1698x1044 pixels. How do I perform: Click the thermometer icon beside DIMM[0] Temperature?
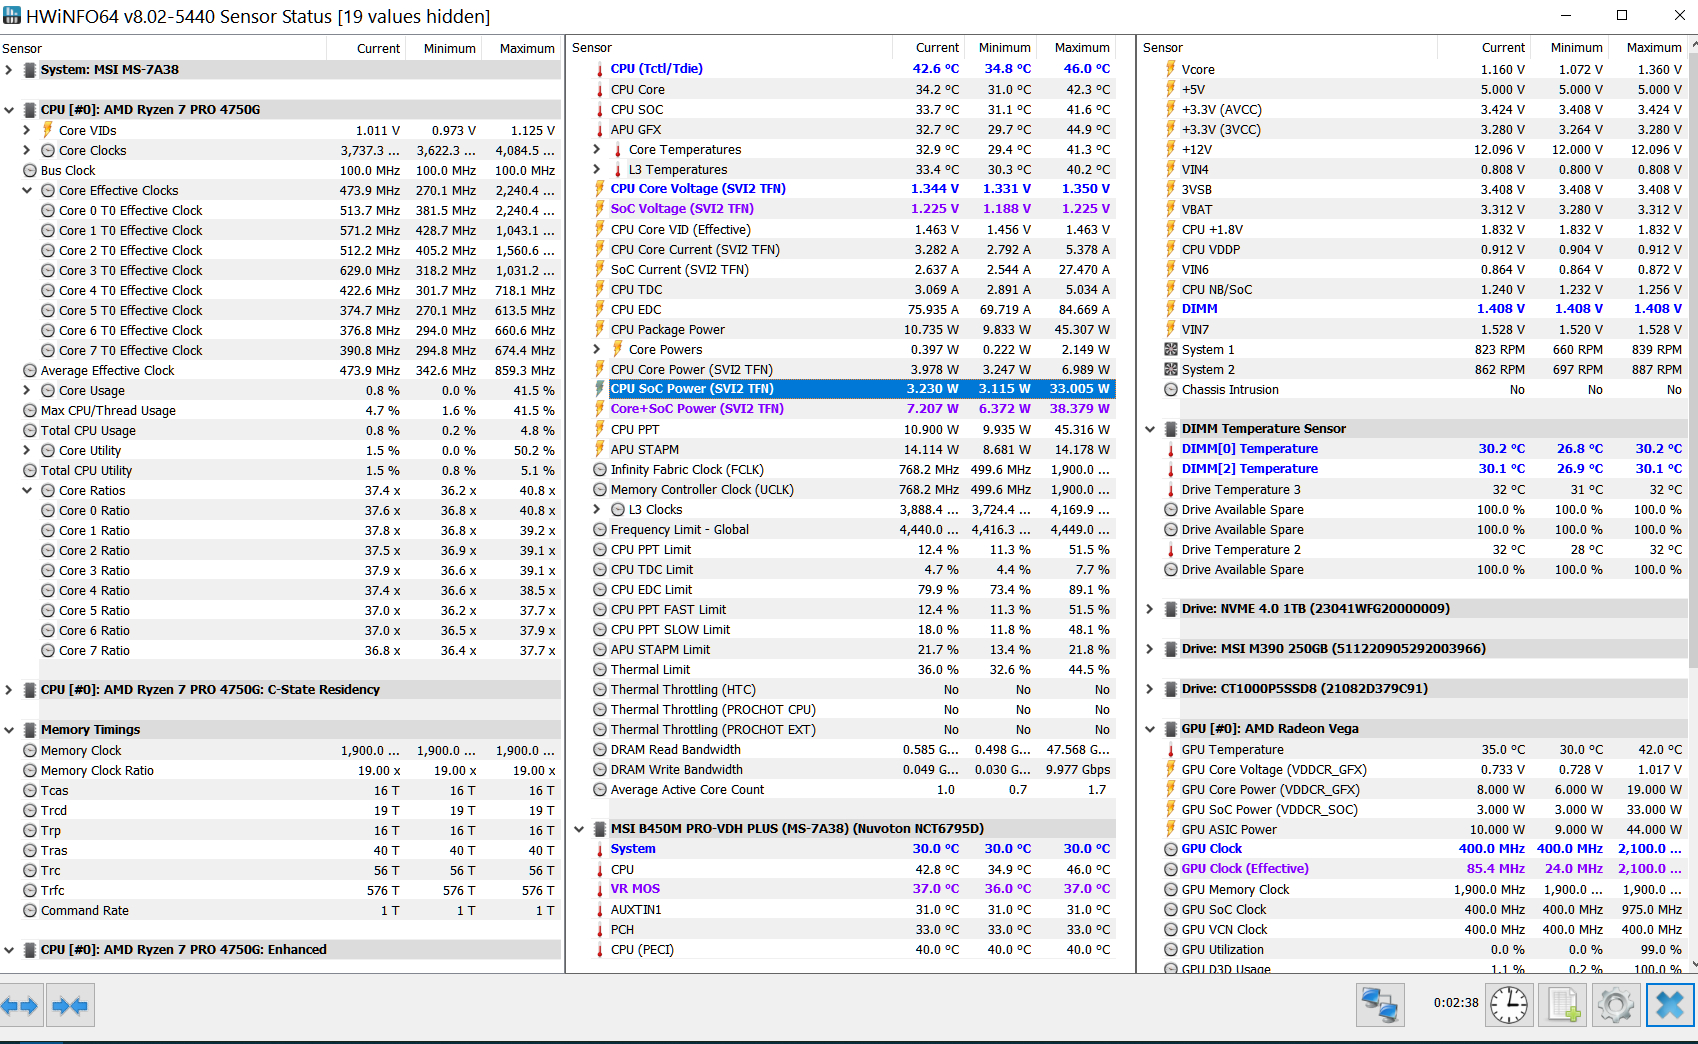pos(1170,449)
